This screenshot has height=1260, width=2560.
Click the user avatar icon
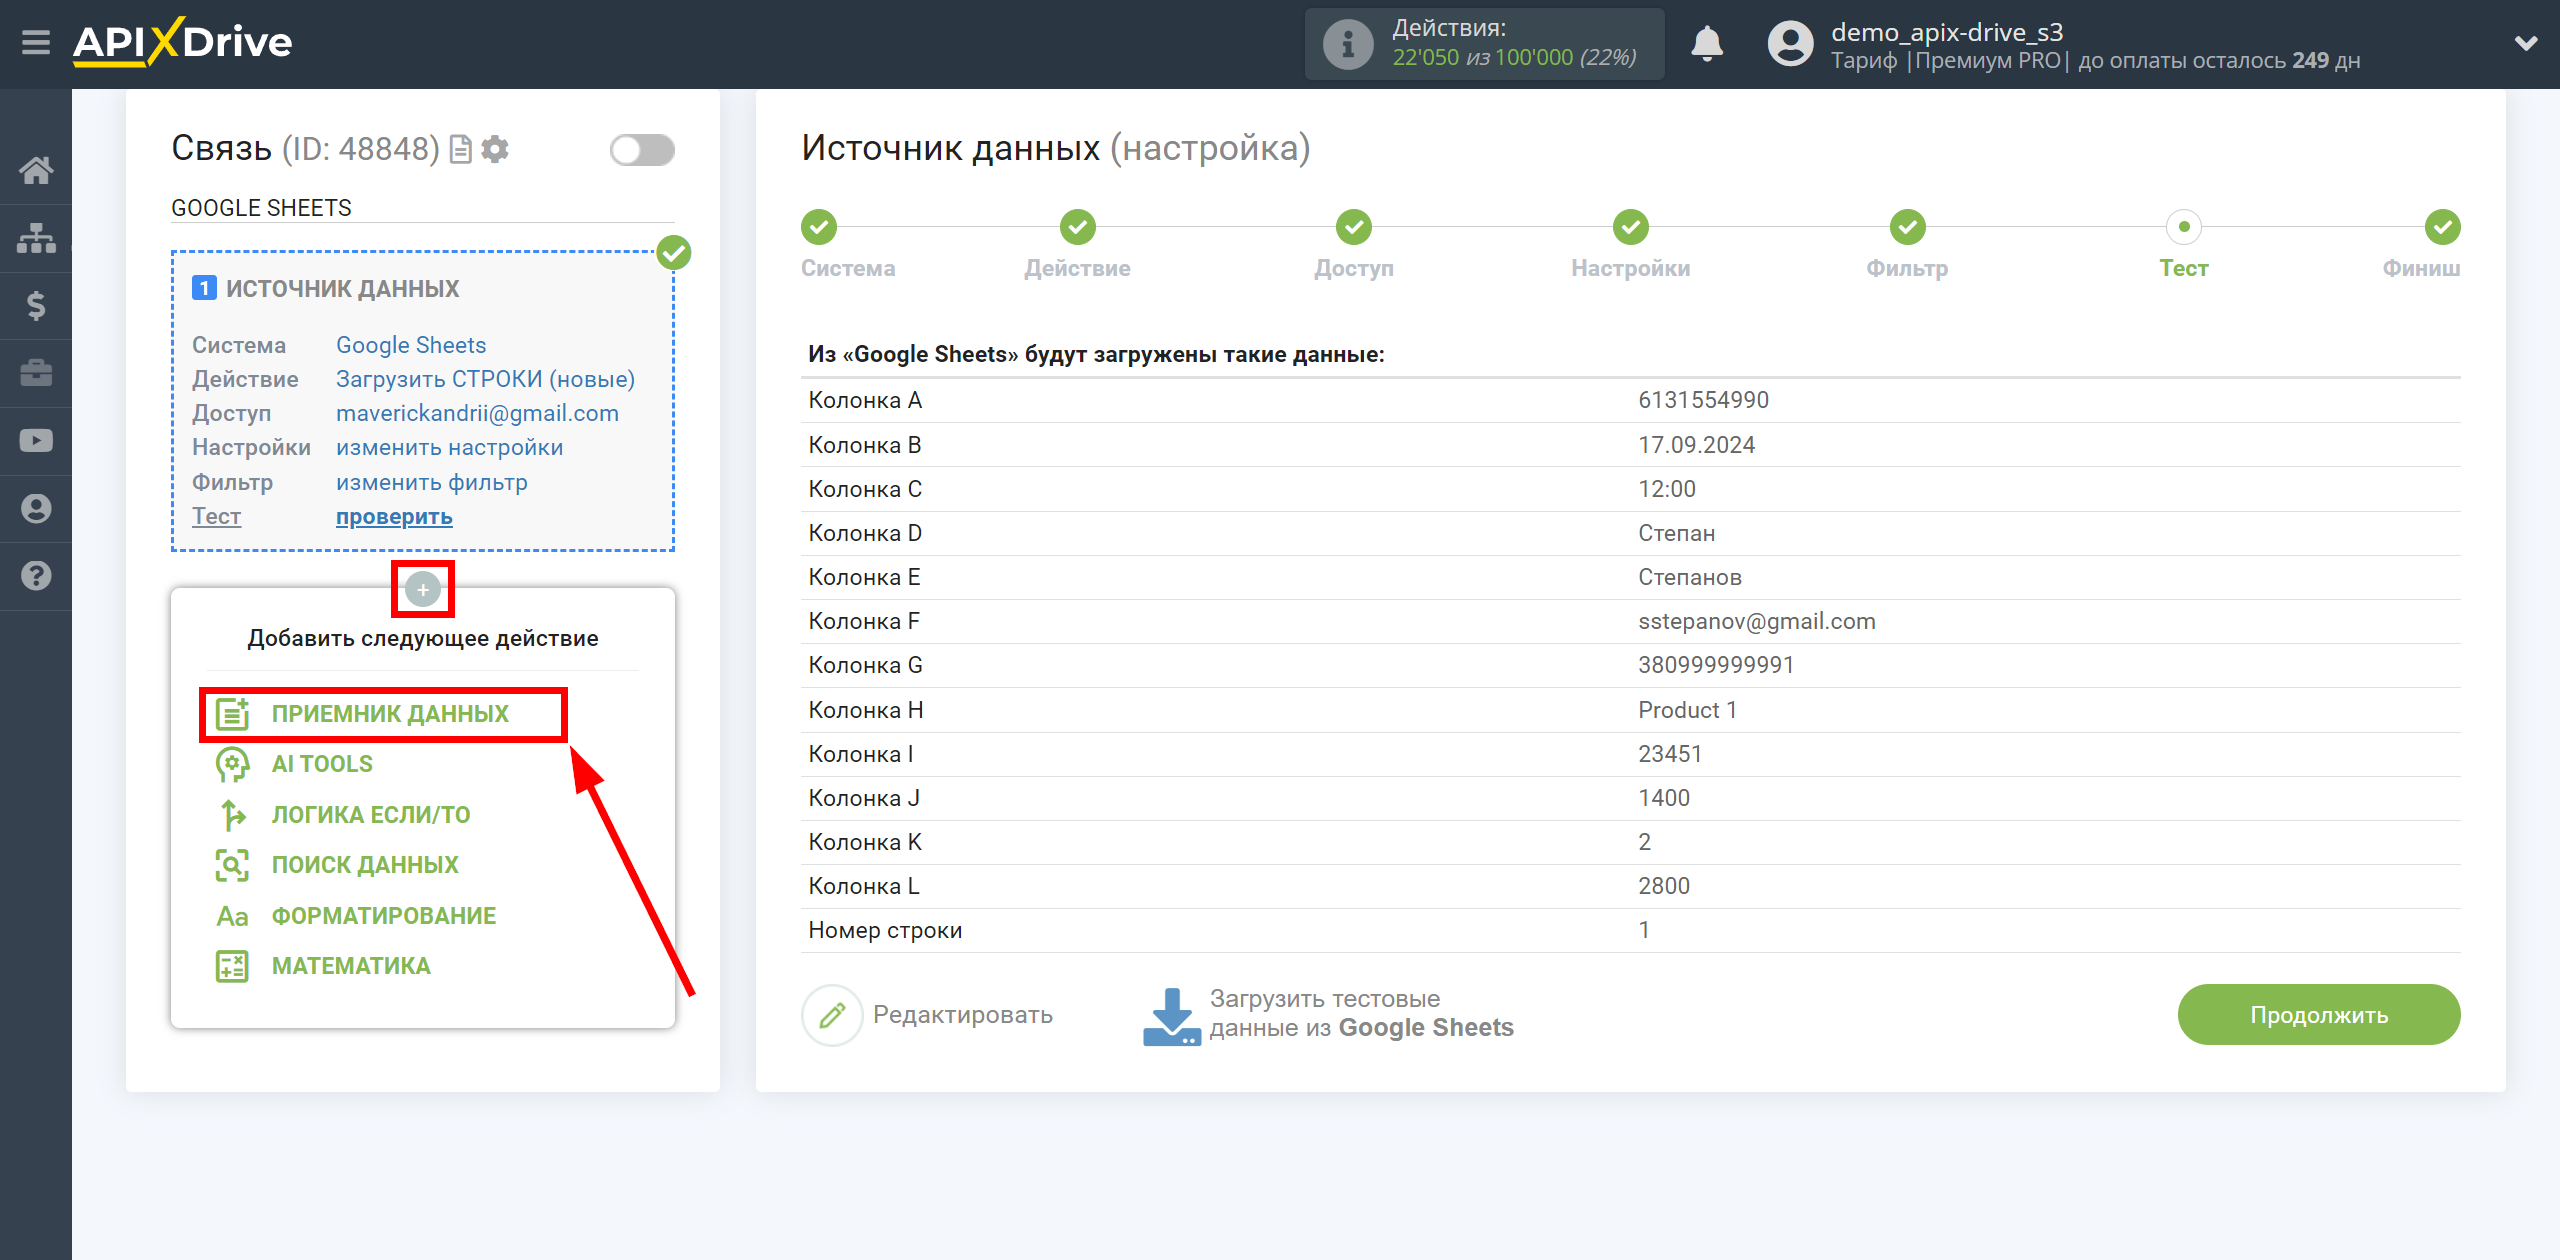tap(1790, 44)
